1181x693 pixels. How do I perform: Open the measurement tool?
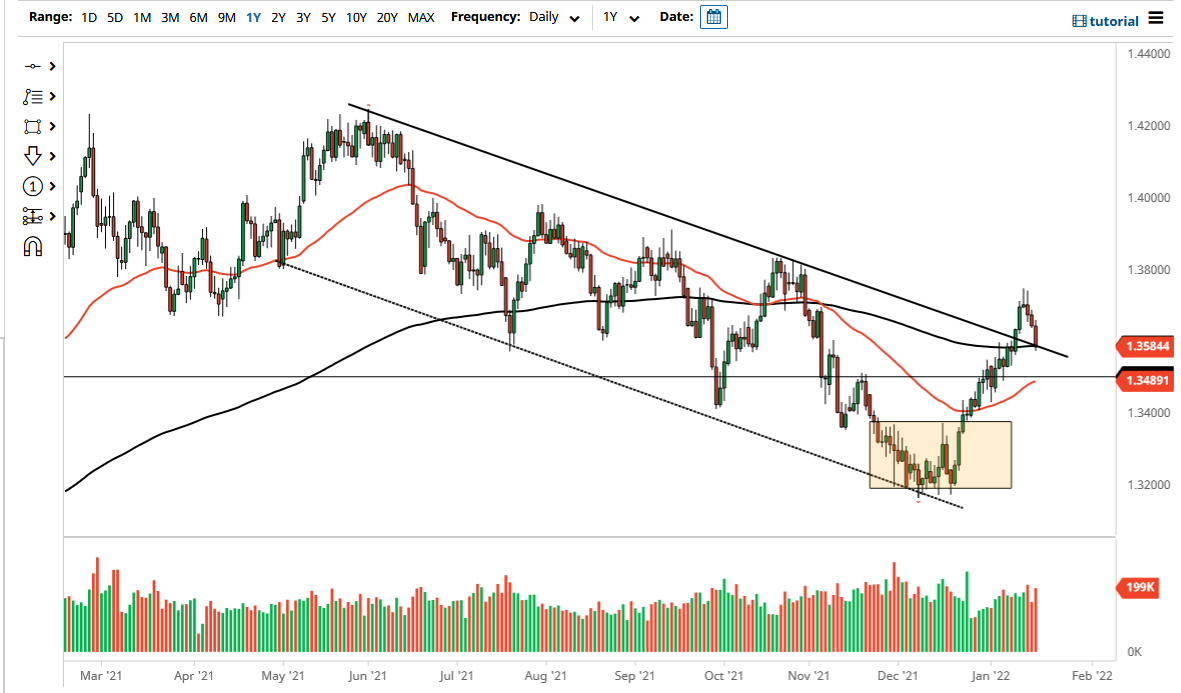tap(33, 216)
